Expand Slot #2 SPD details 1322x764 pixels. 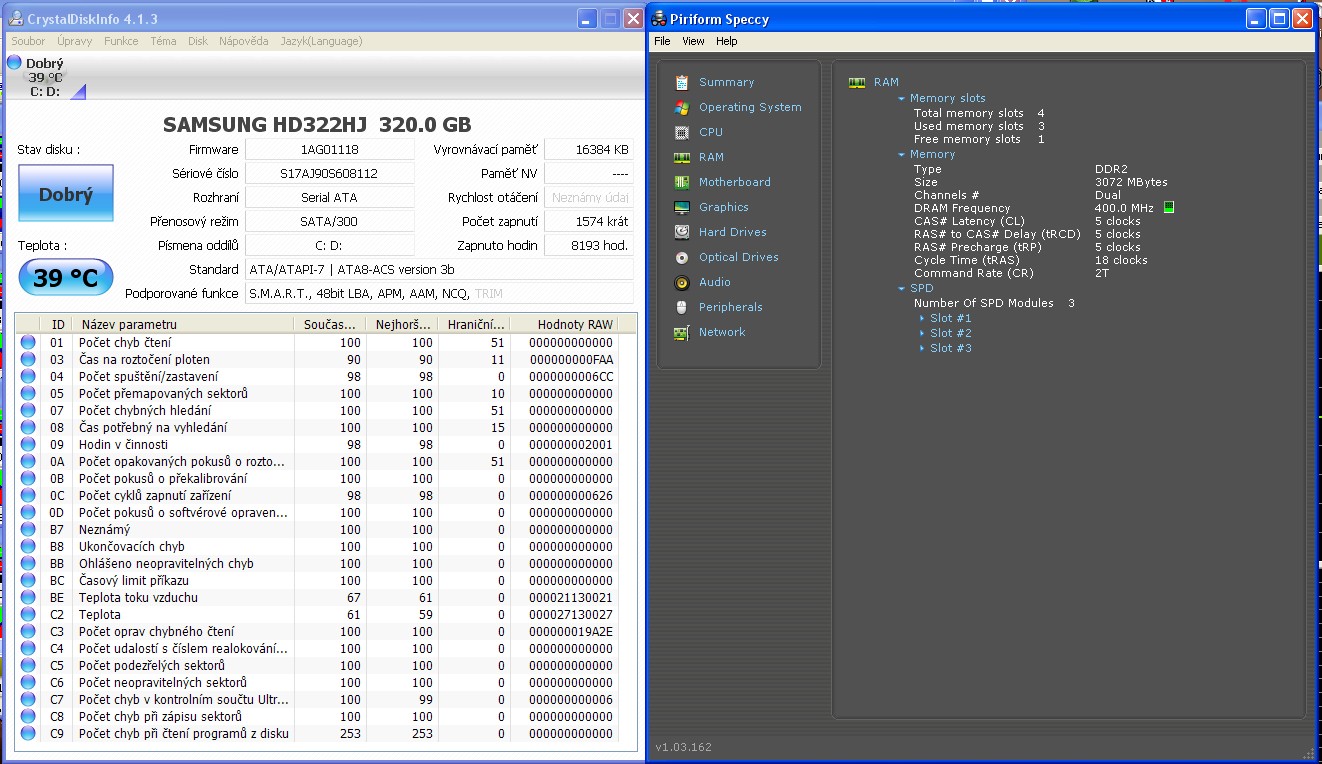tap(922, 333)
